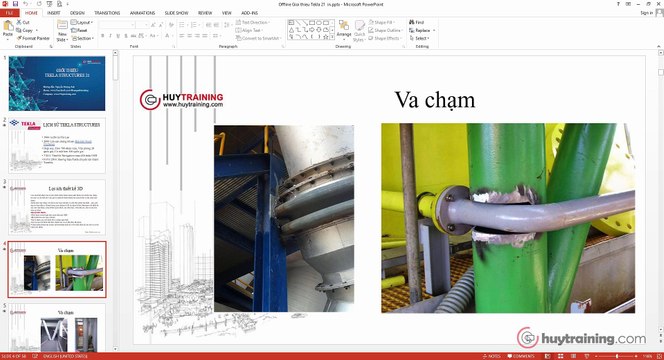This screenshot has height=360, width=664.
Task: Open the font color picker
Action: point(168,36)
